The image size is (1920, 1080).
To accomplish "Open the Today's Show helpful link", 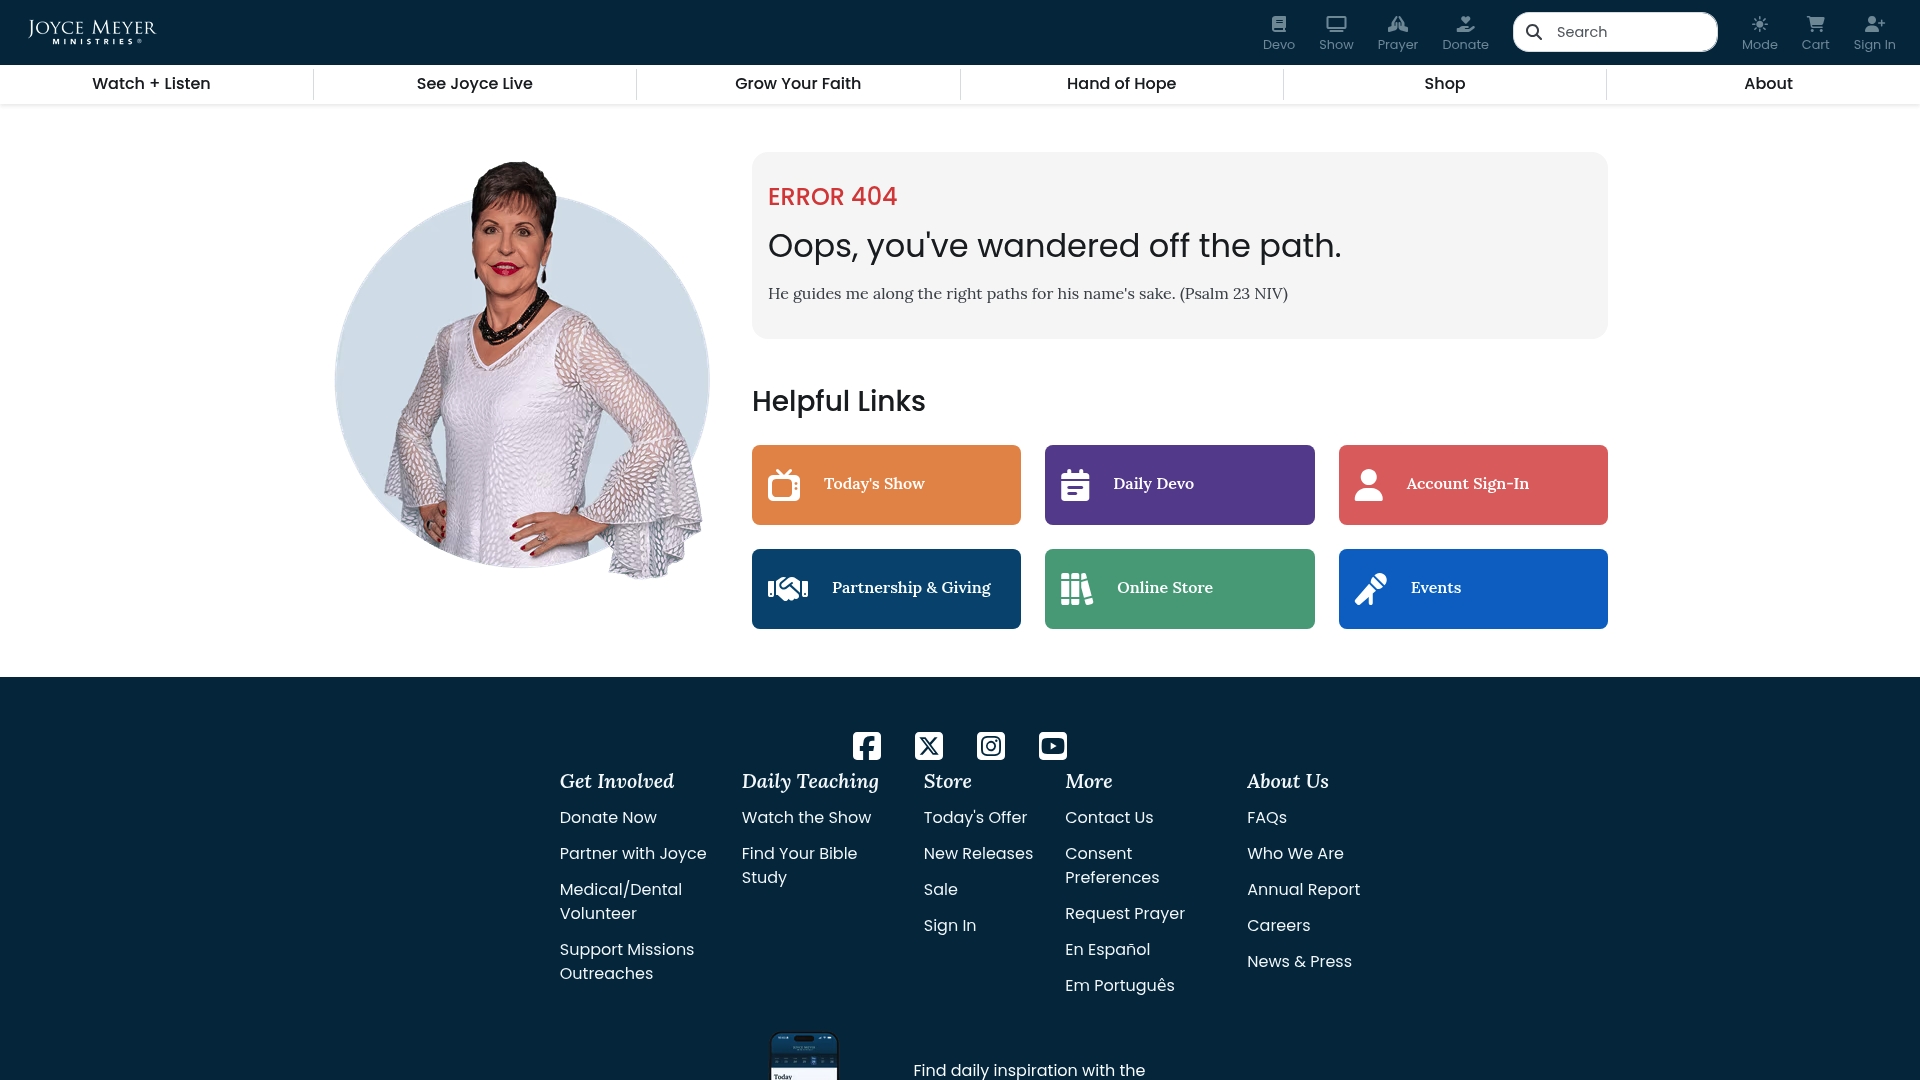I will (x=886, y=485).
